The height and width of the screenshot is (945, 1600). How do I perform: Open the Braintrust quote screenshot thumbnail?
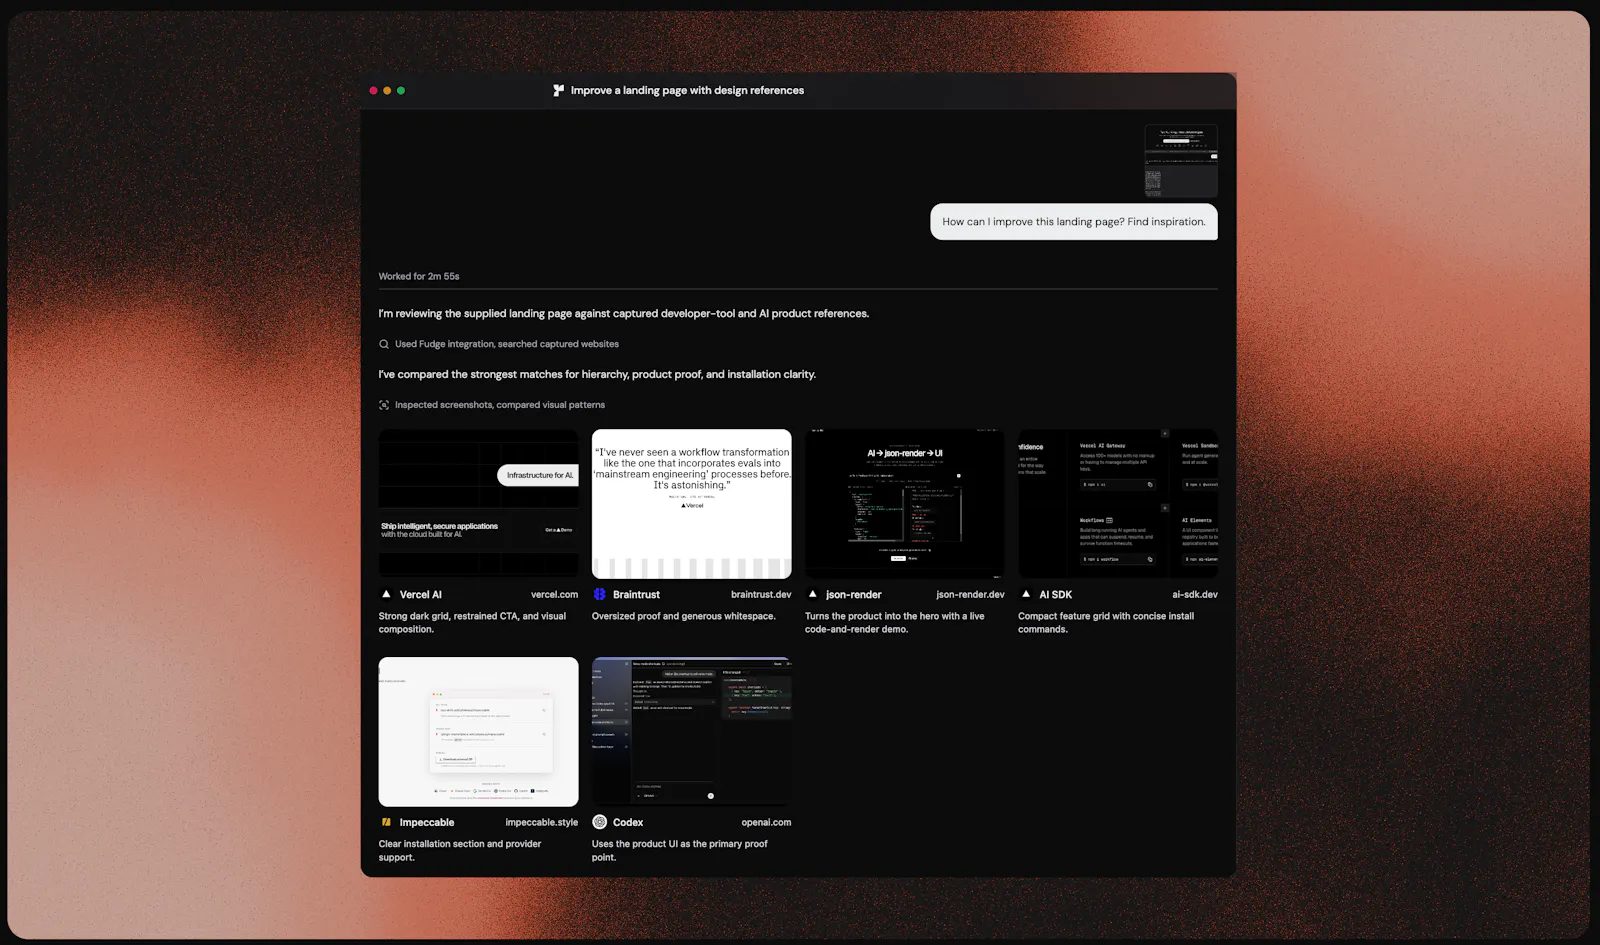pos(691,504)
